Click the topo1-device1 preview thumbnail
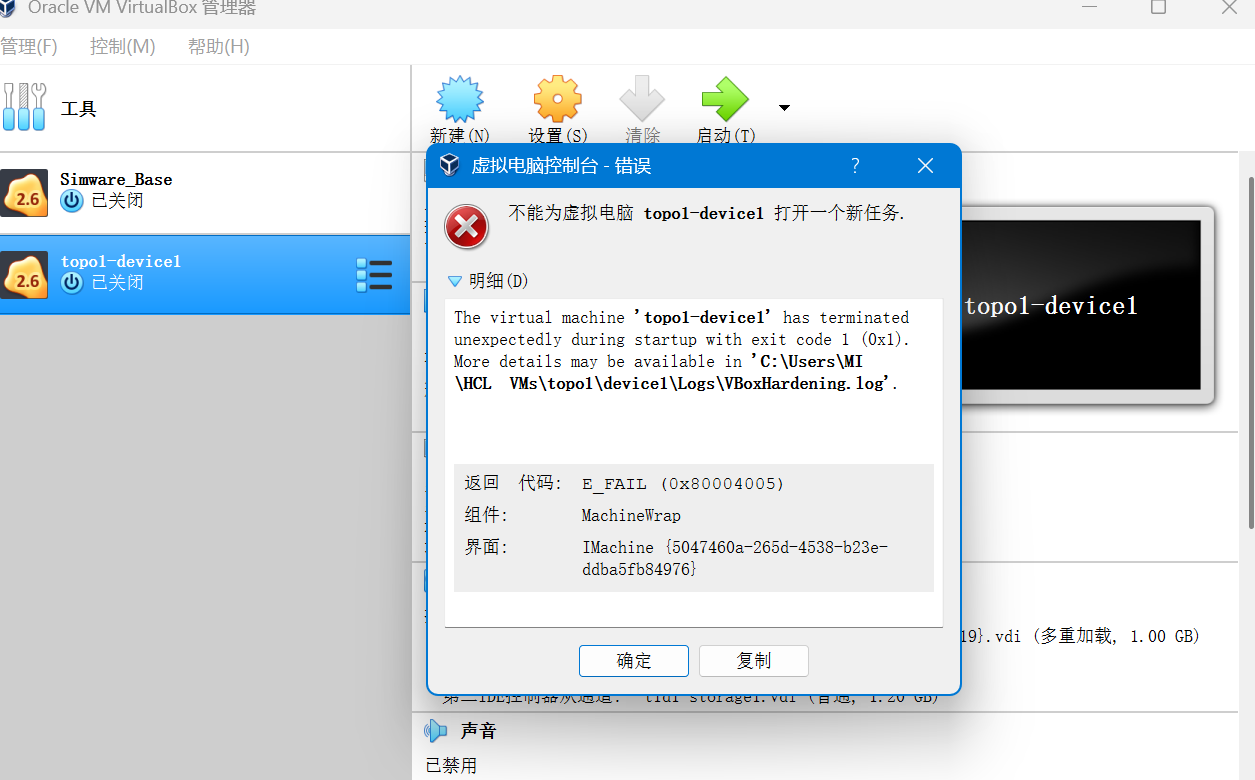The image size is (1255, 780). click(x=1080, y=305)
